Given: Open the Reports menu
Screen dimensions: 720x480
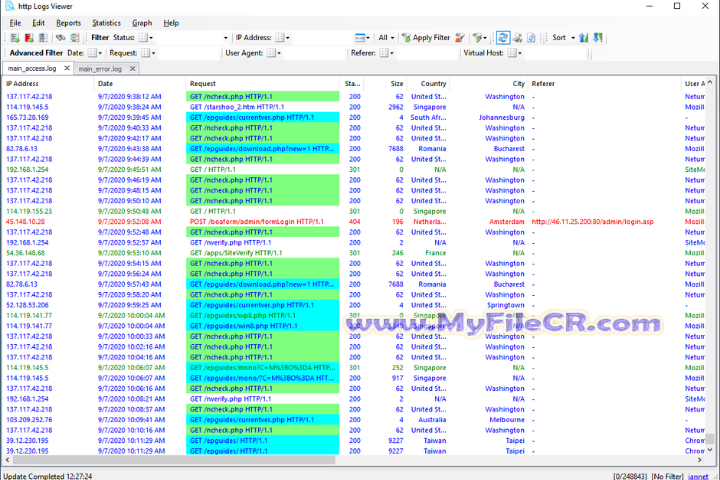Looking at the screenshot, I should [68, 23].
